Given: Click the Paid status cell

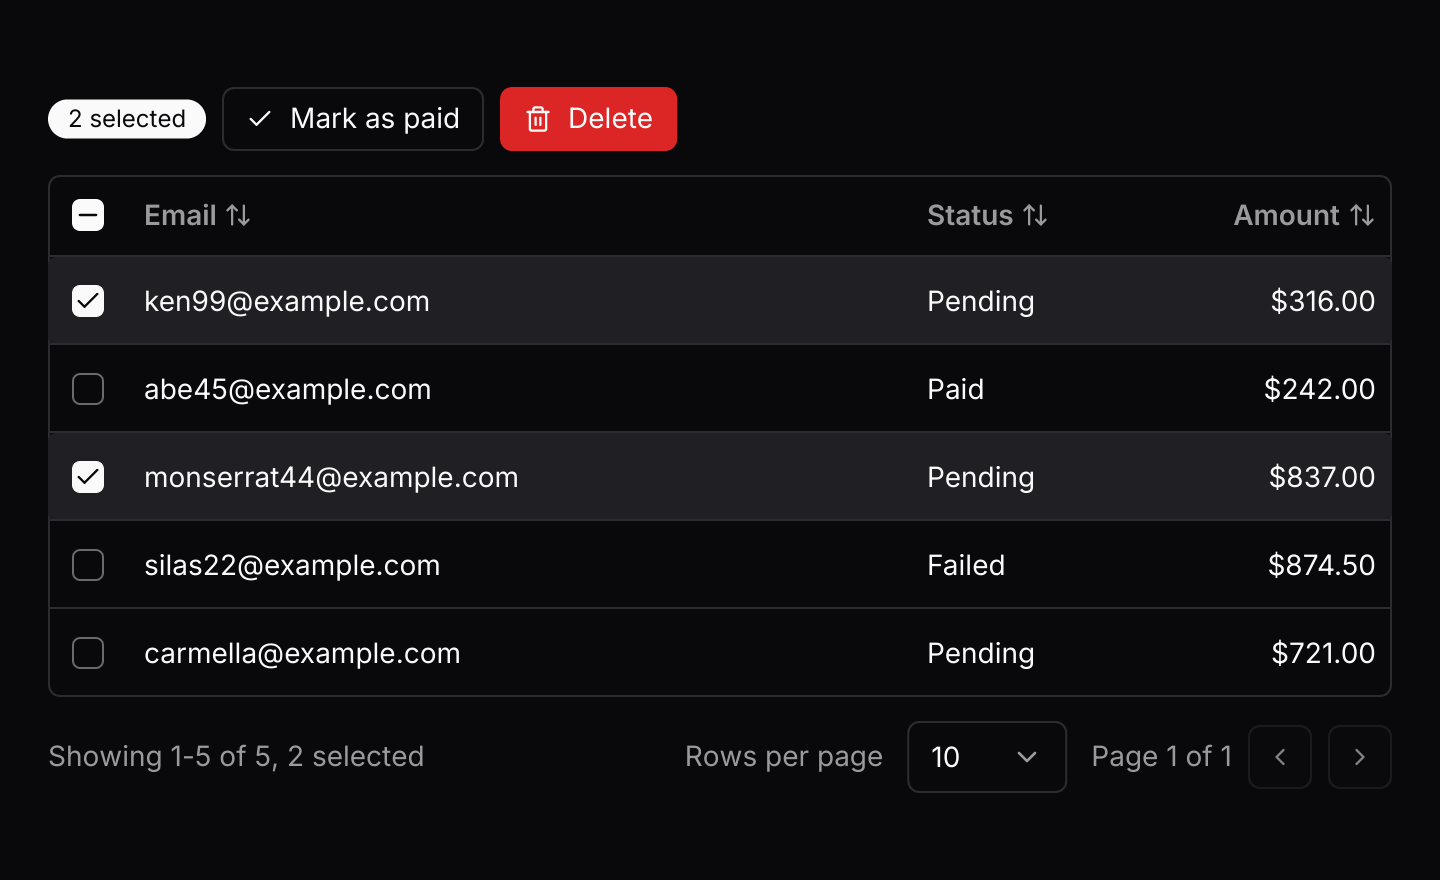Looking at the screenshot, I should click(x=956, y=389).
